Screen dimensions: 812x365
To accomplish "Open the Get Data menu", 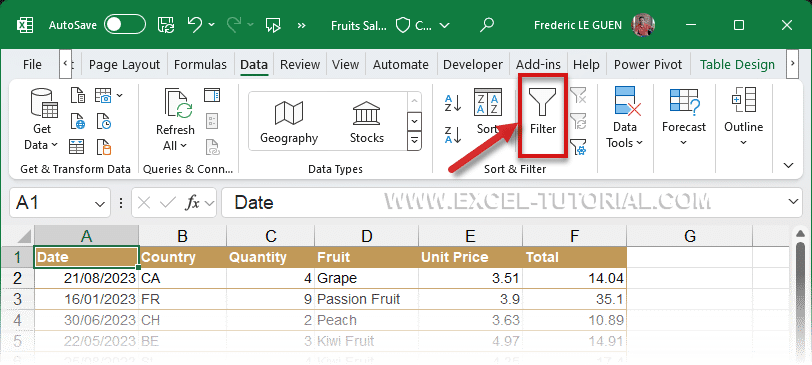I will coord(42,120).
